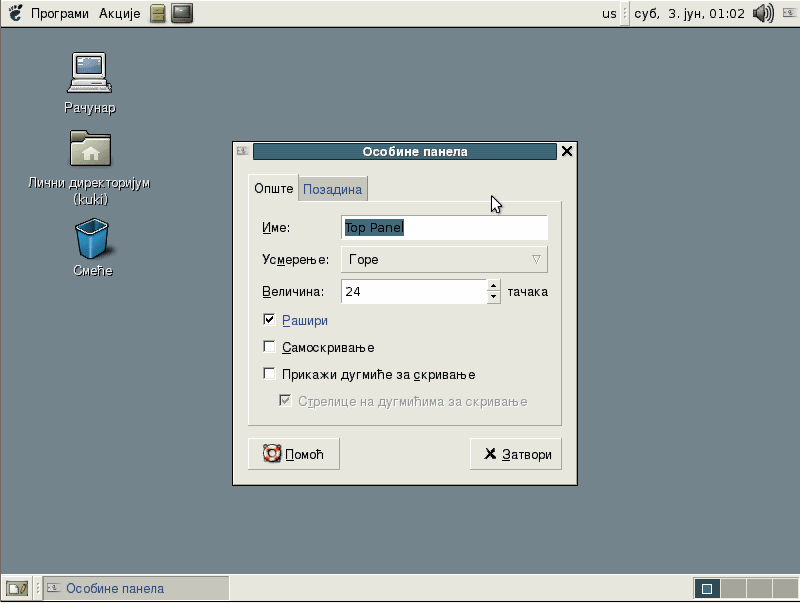Switch to the first active workspace
Image resolution: width=800 pixels, height=604 pixels.
(x=707, y=589)
